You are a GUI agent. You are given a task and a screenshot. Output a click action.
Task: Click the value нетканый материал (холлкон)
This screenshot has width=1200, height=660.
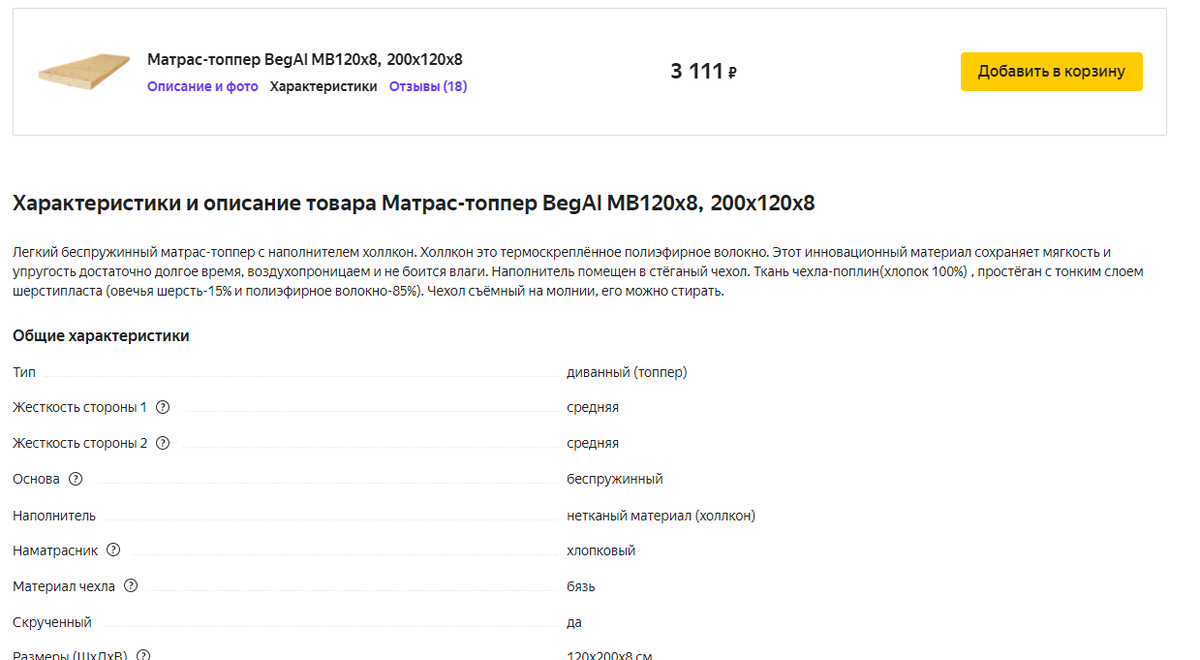click(x=661, y=515)
